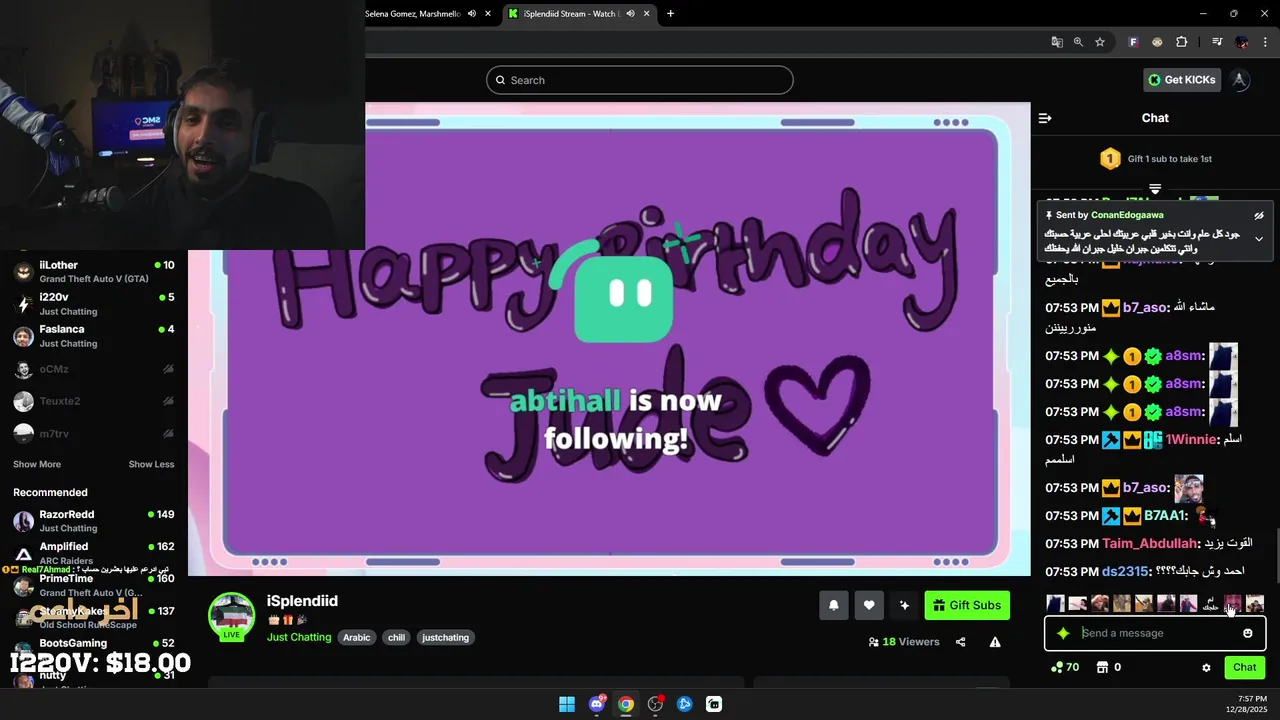Open recommended RazorRedd channel
Viewport: 1280px width, 720px height.
94,521
